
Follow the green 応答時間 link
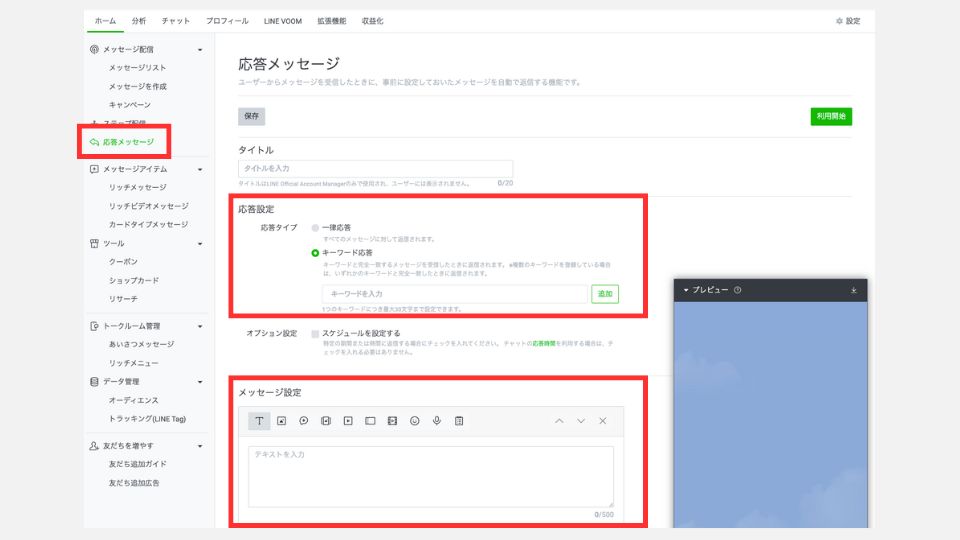tap(544, 343)
